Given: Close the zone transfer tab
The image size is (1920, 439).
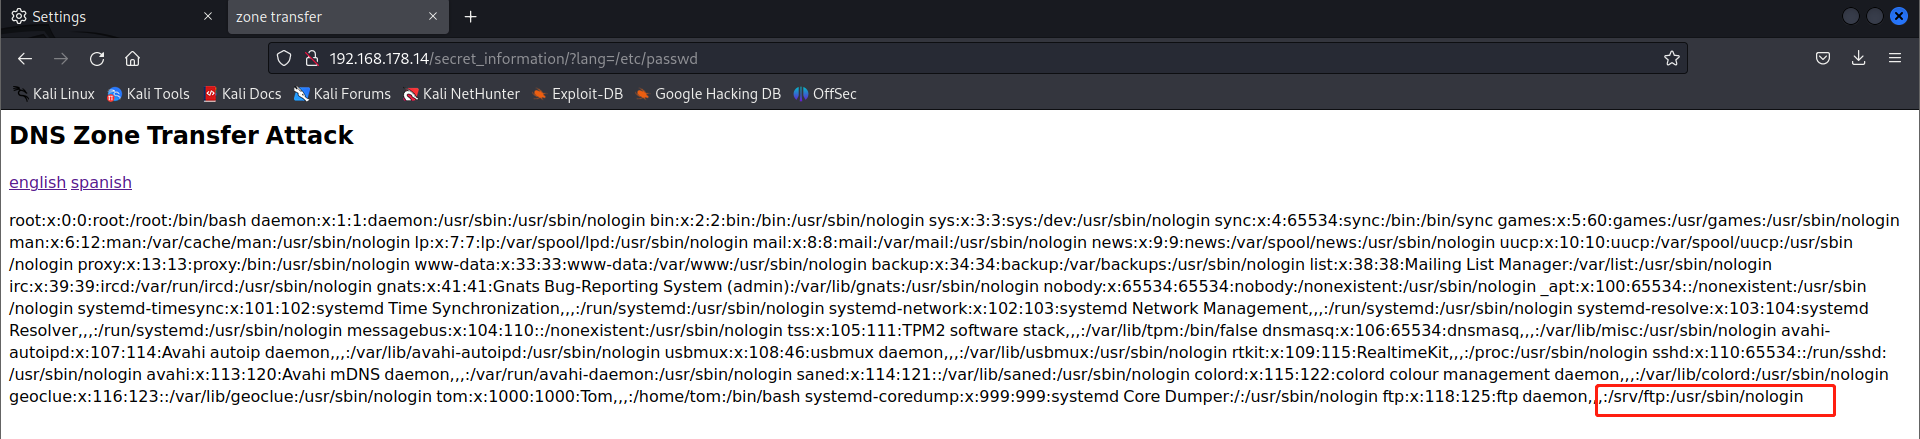Looking at the screenshot, I should [x=433, y=17].
